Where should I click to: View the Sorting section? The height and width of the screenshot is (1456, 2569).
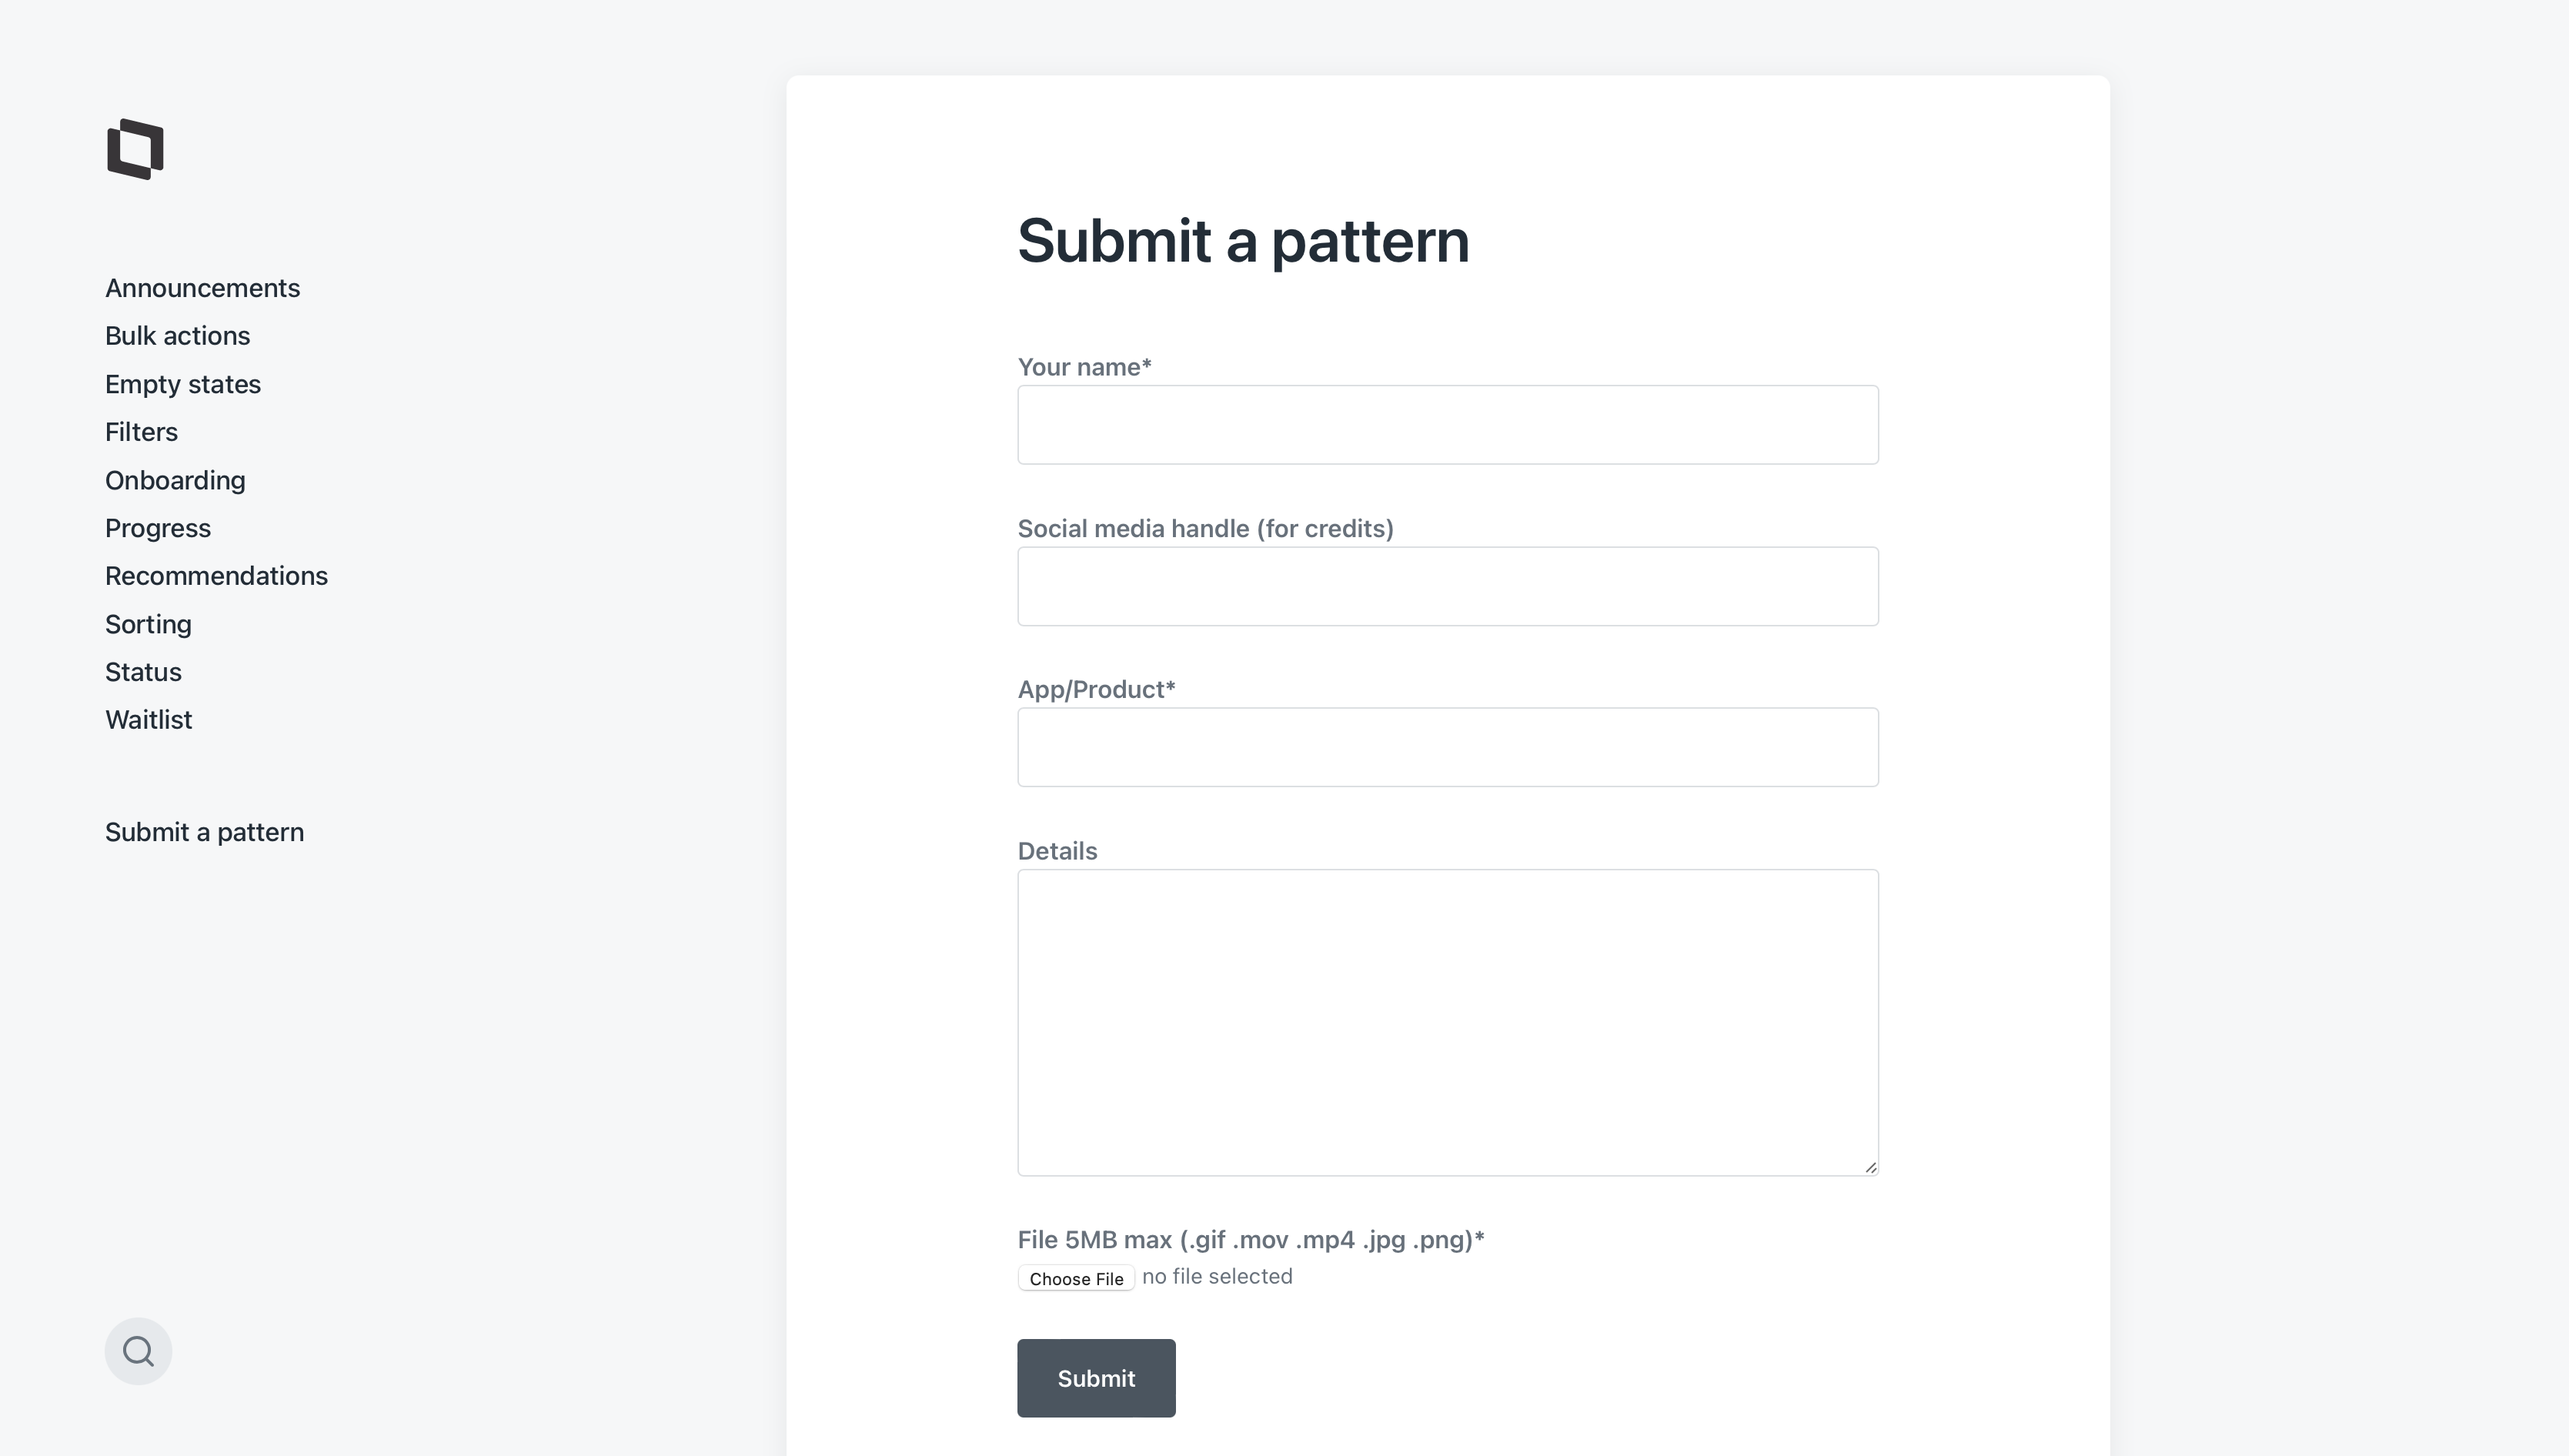coord(148,623)
